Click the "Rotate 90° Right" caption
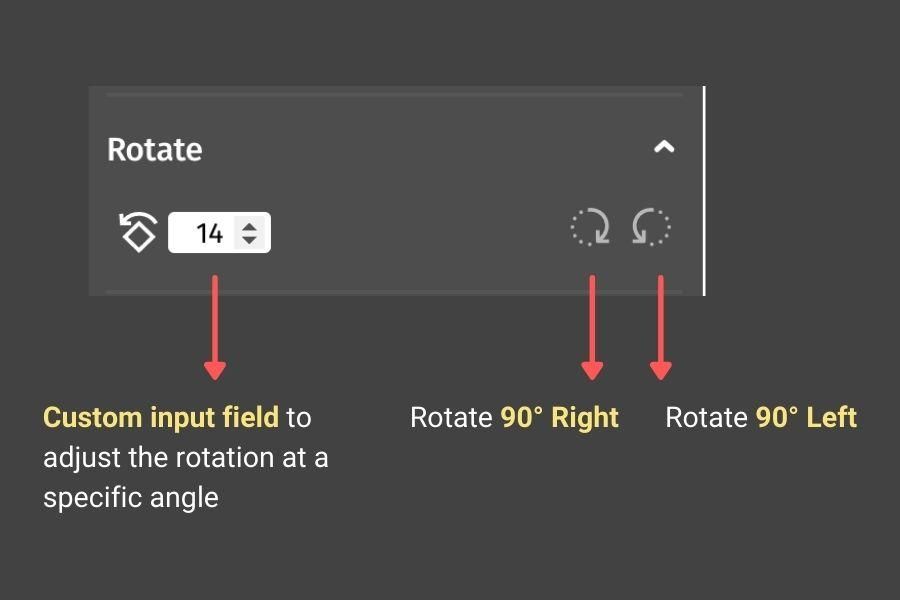The image size is (900, 600). coord(514,417)
